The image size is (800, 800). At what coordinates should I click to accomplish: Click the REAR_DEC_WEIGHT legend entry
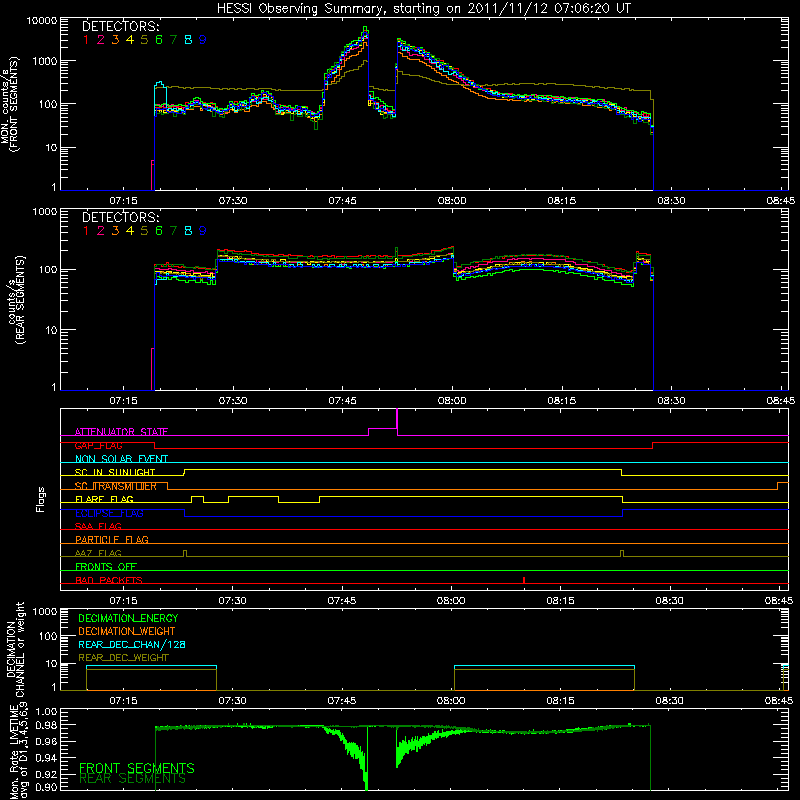123,658
